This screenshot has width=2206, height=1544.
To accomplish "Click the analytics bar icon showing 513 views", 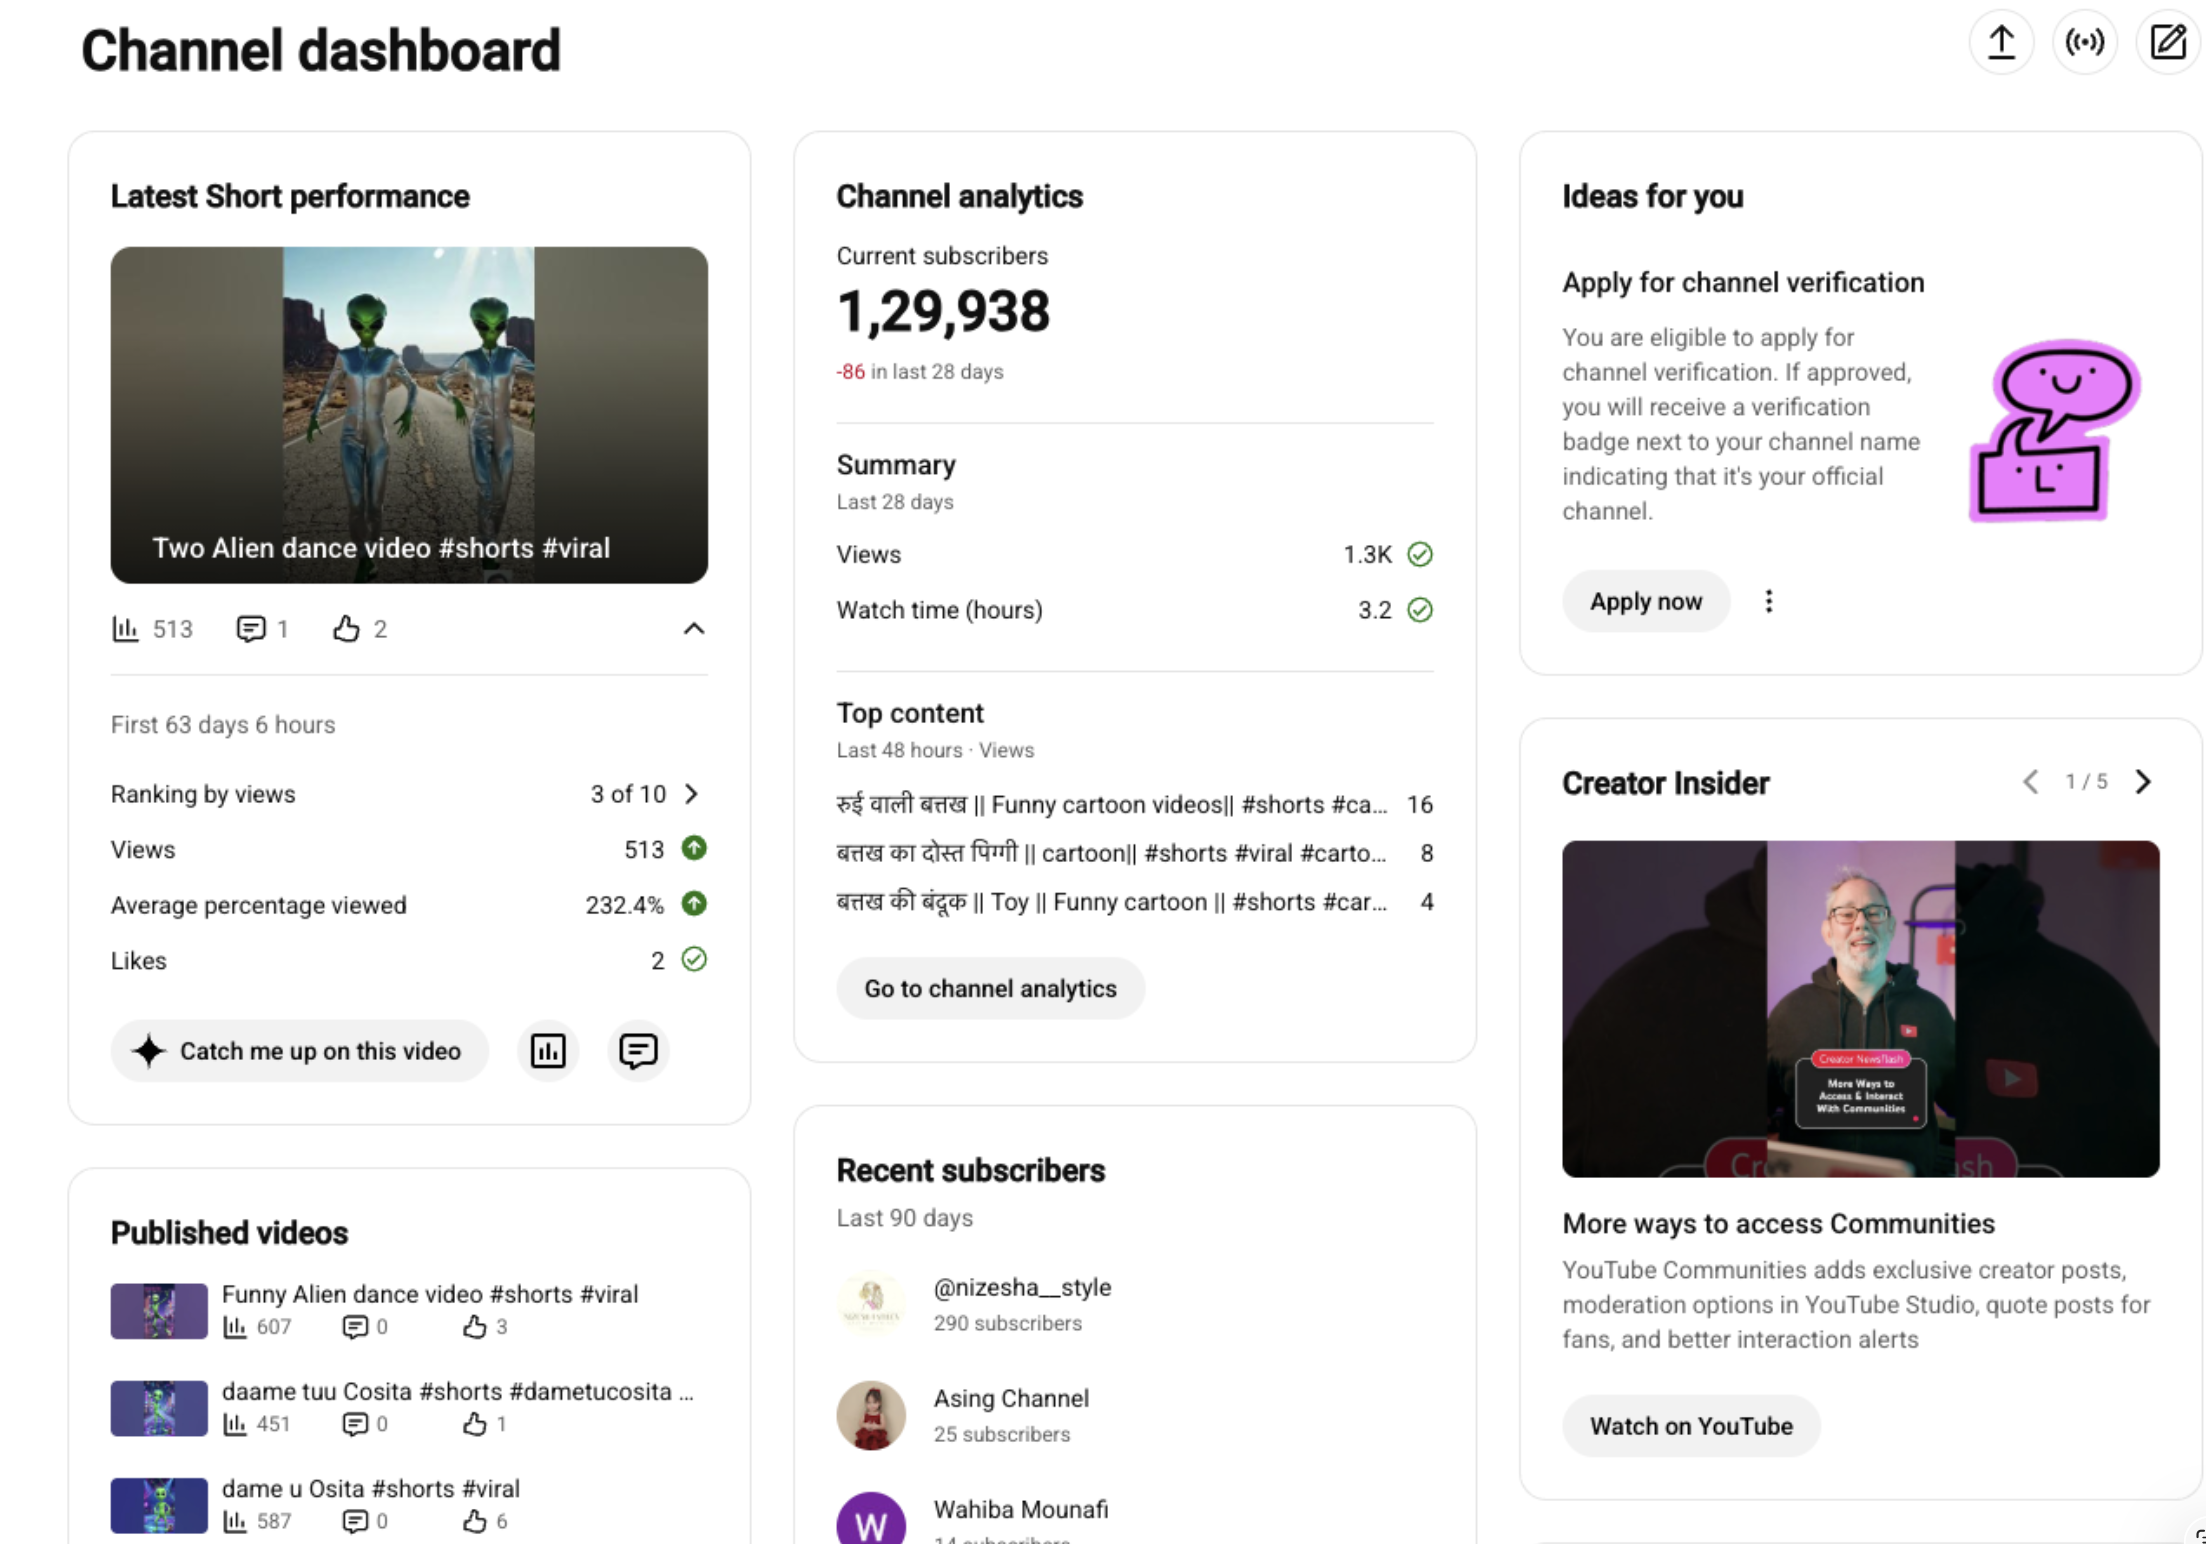I will [x=125, y=629].
